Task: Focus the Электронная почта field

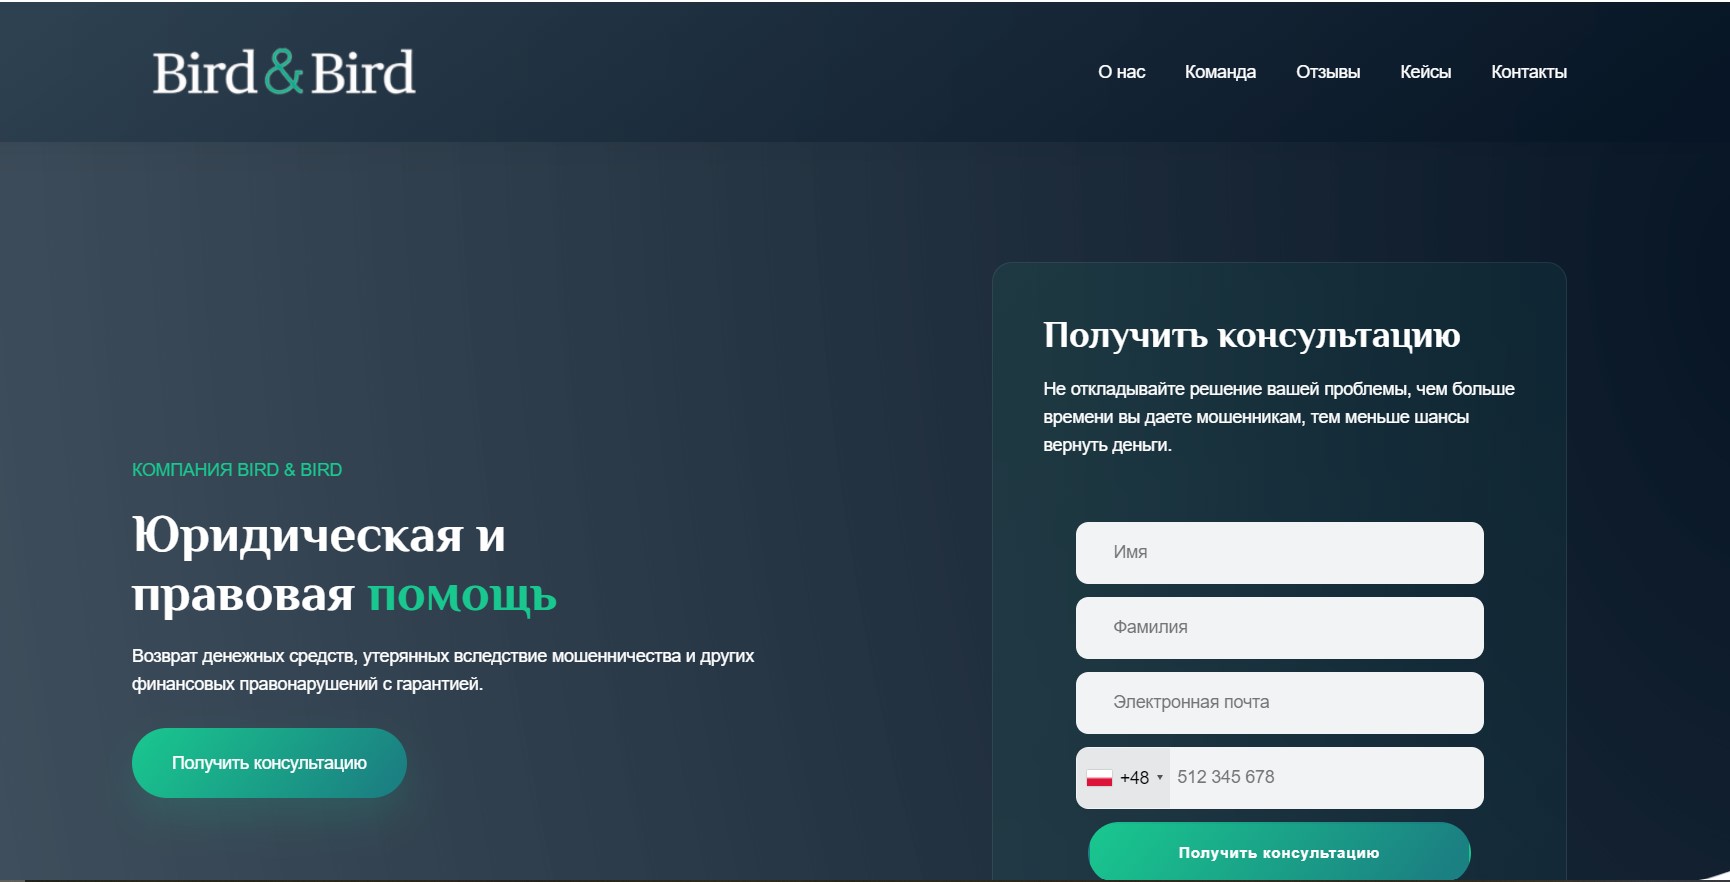Action: pyautogui.click(x=1280, y=702)
